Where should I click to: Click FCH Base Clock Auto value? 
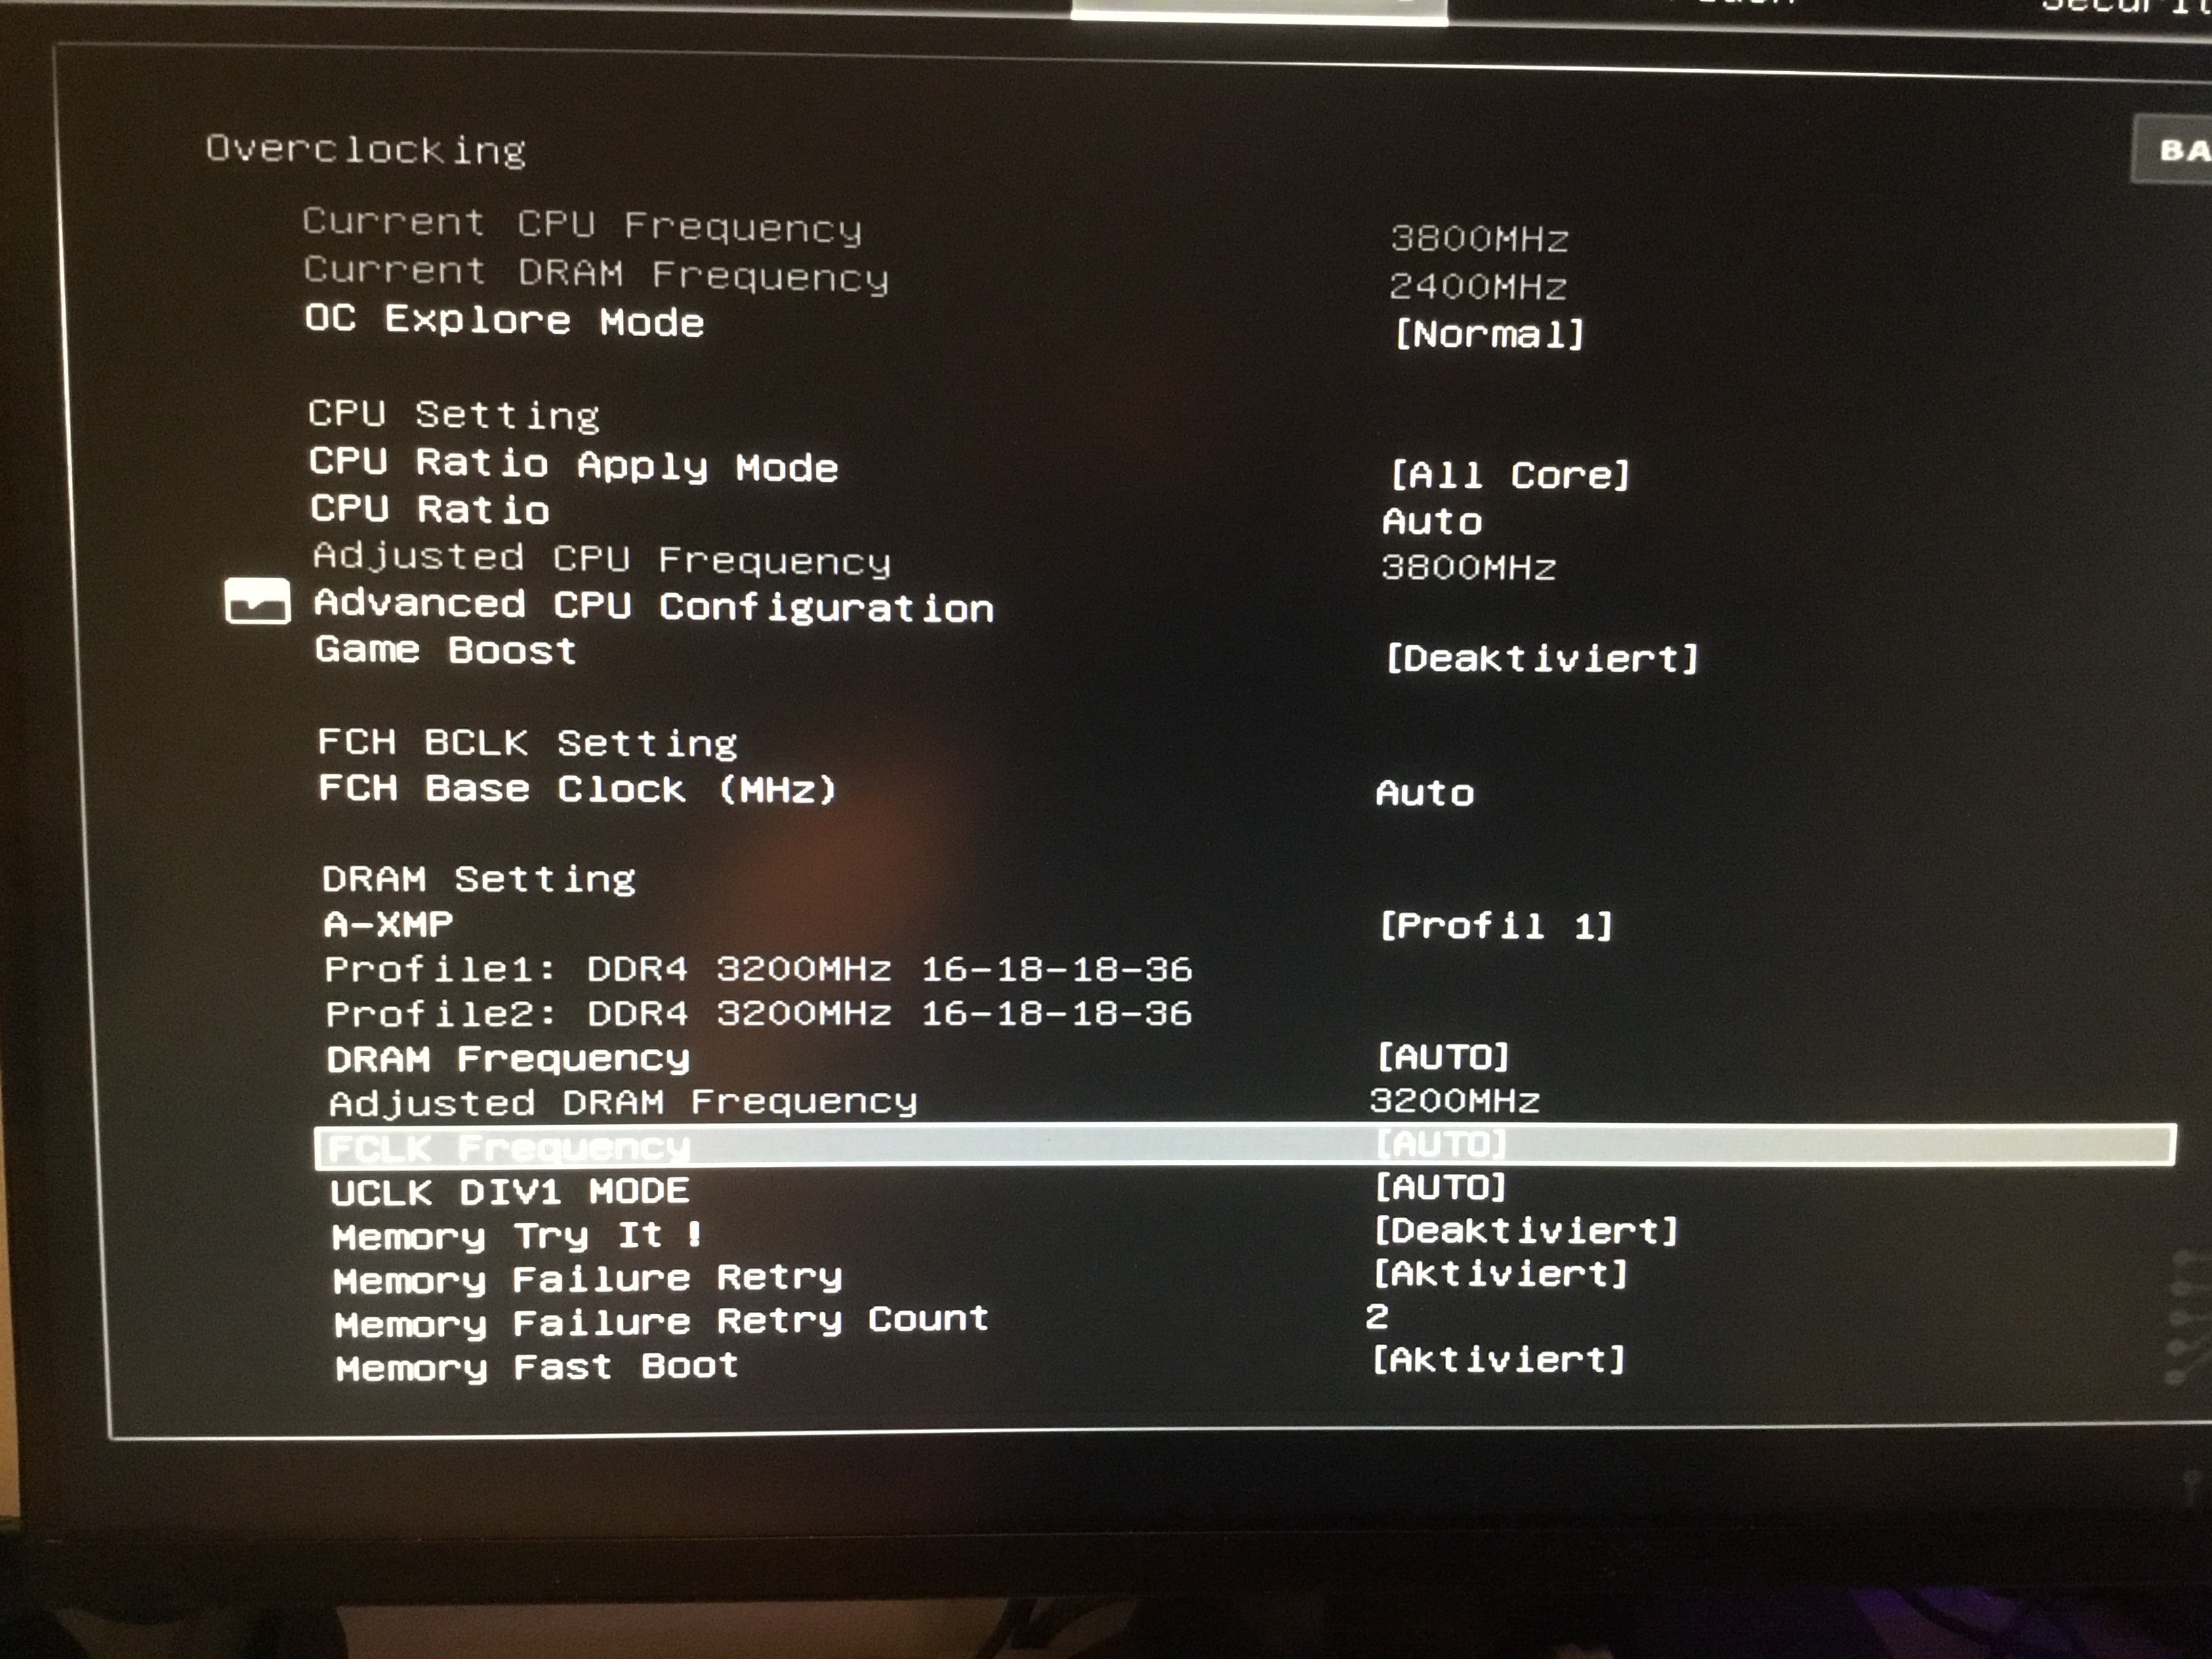click(x=1424, y=793)
